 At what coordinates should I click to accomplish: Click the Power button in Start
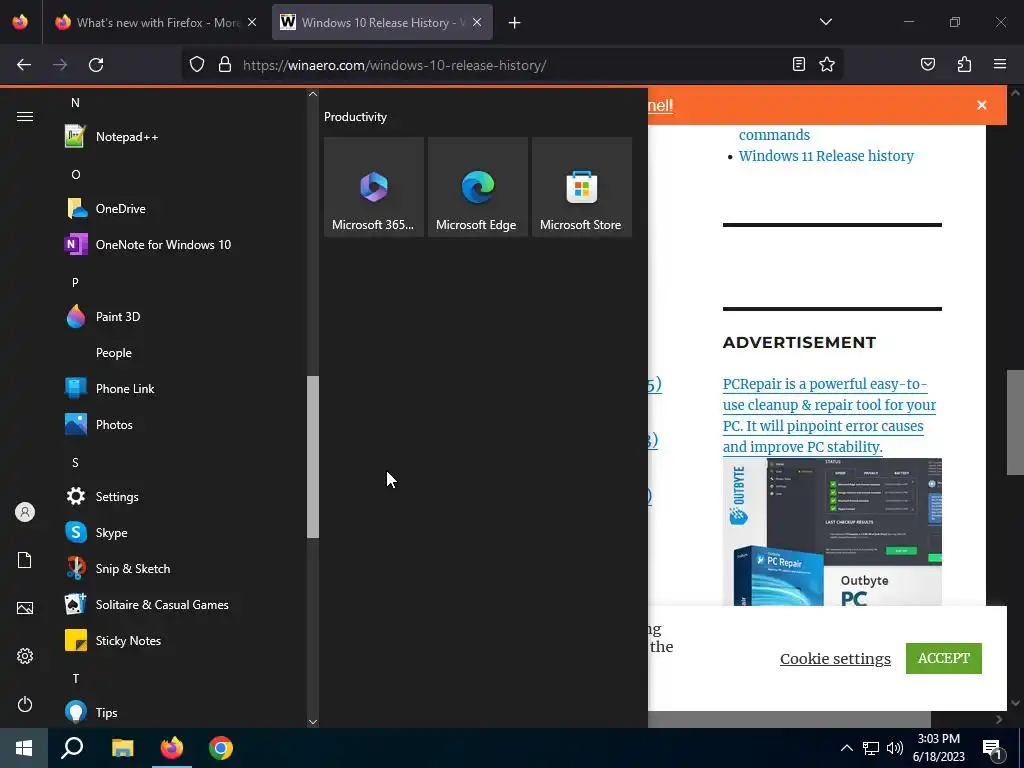pyautogui.click(x=25, y=704)
